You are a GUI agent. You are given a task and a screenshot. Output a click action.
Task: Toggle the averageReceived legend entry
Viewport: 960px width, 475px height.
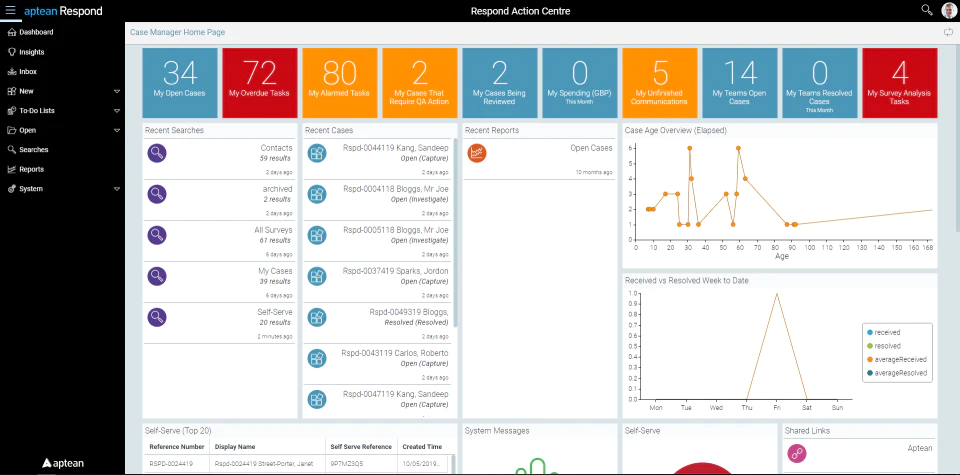[x=896, y=359]
